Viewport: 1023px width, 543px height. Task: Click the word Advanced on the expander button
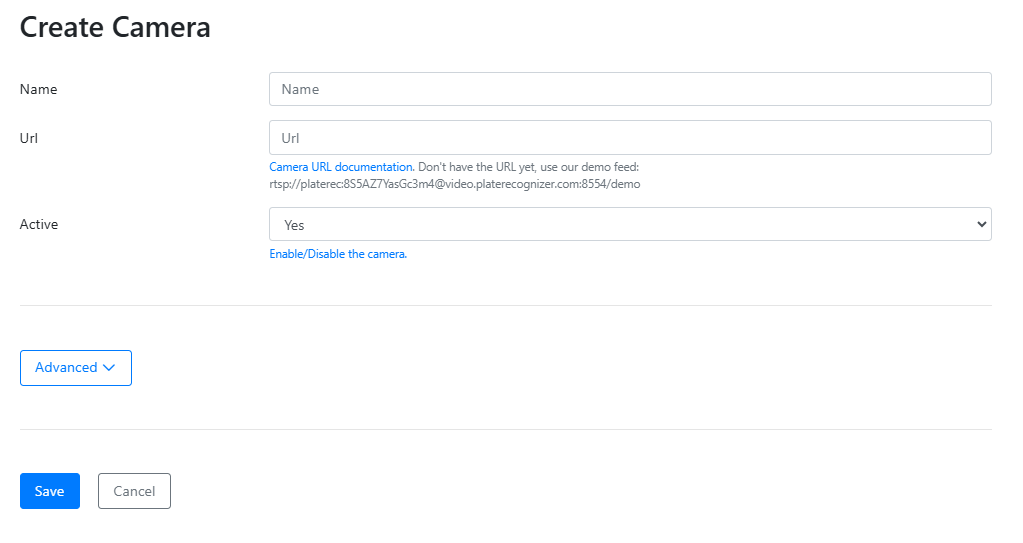click(x=66, y=367)
